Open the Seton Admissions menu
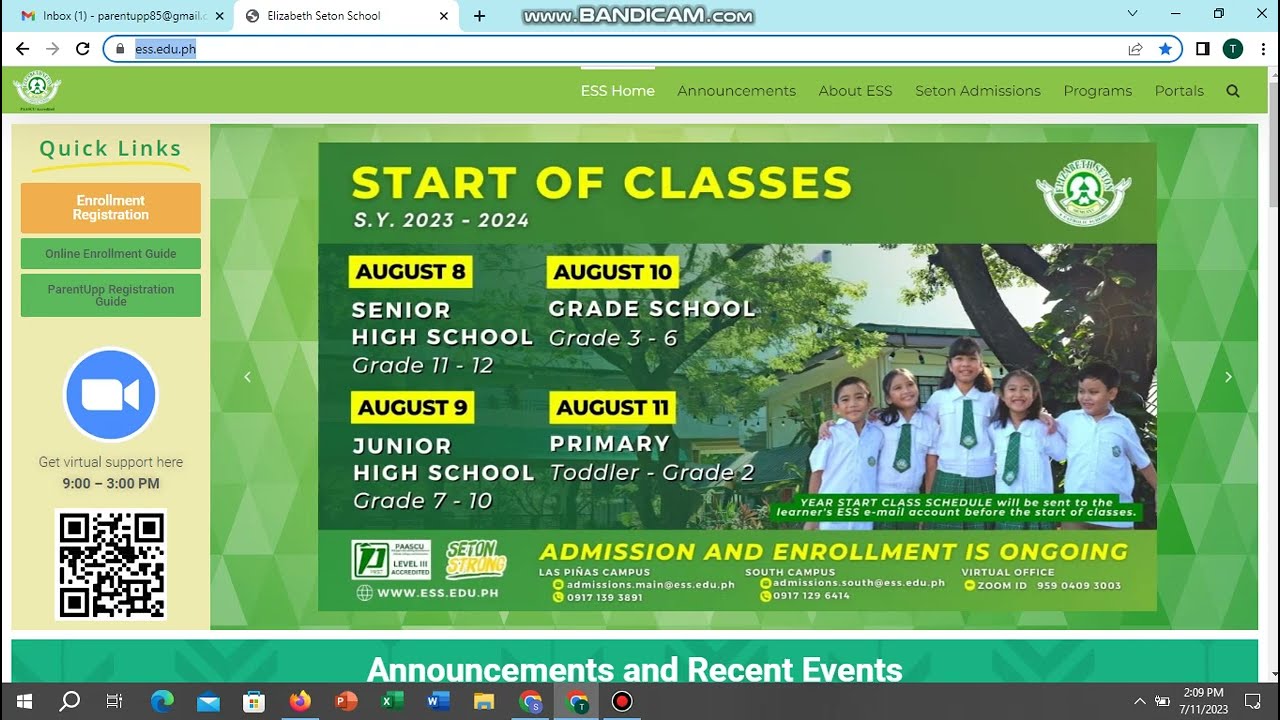Image resolution: width=1280 pixels, height=720 pixels. (978, 91)
